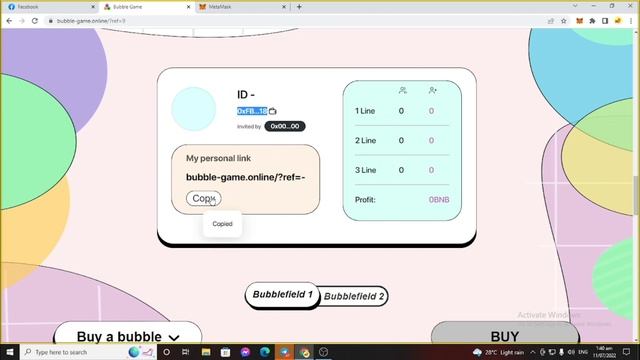
Task: Open Telegram from the taskbar
Action: (x=284, y=352)
